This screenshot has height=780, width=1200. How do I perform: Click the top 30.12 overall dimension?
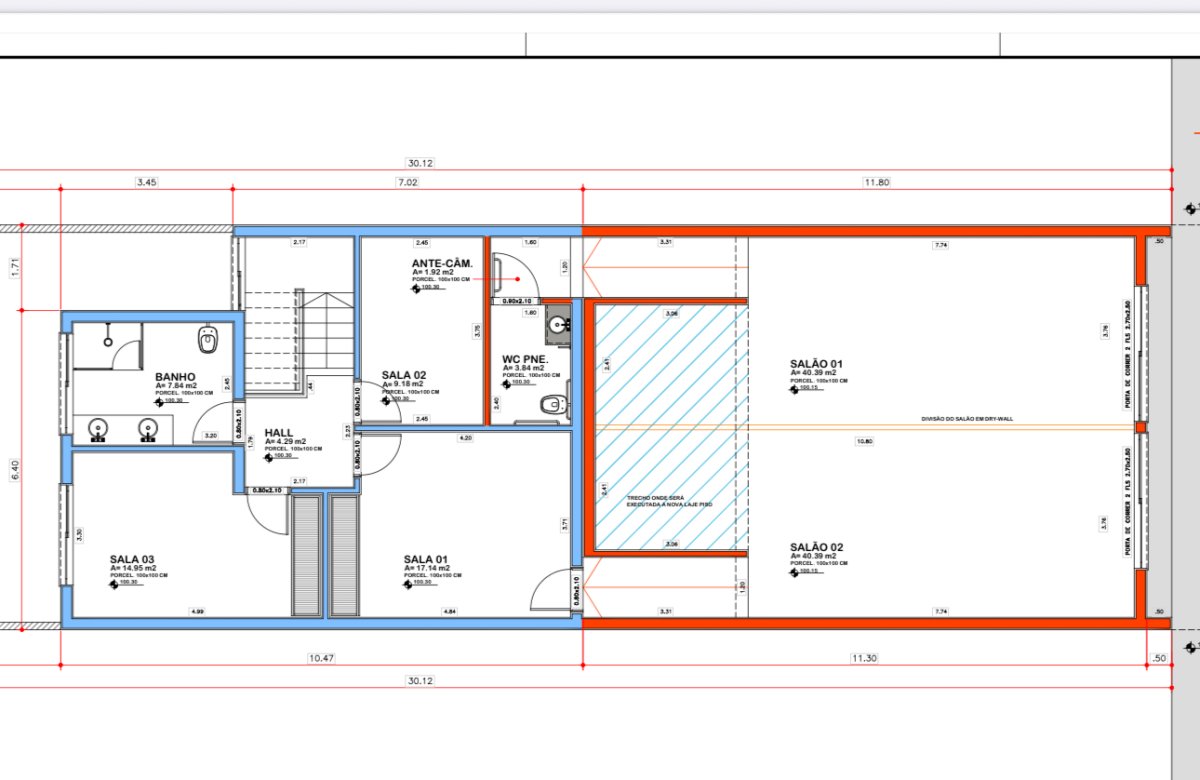[420, 163]
